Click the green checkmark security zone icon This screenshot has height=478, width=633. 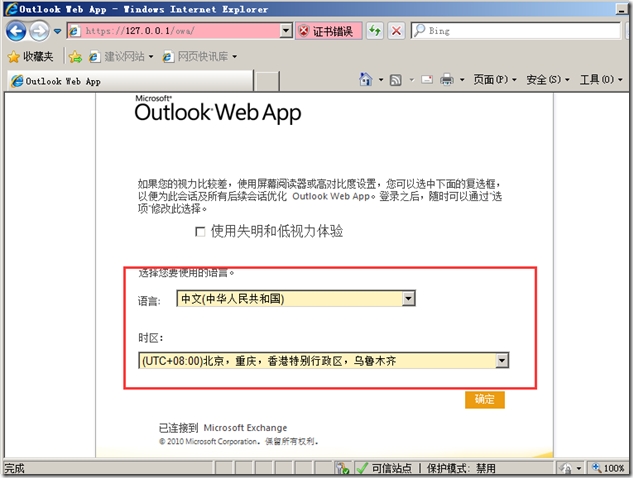click(x=362, y=468)
